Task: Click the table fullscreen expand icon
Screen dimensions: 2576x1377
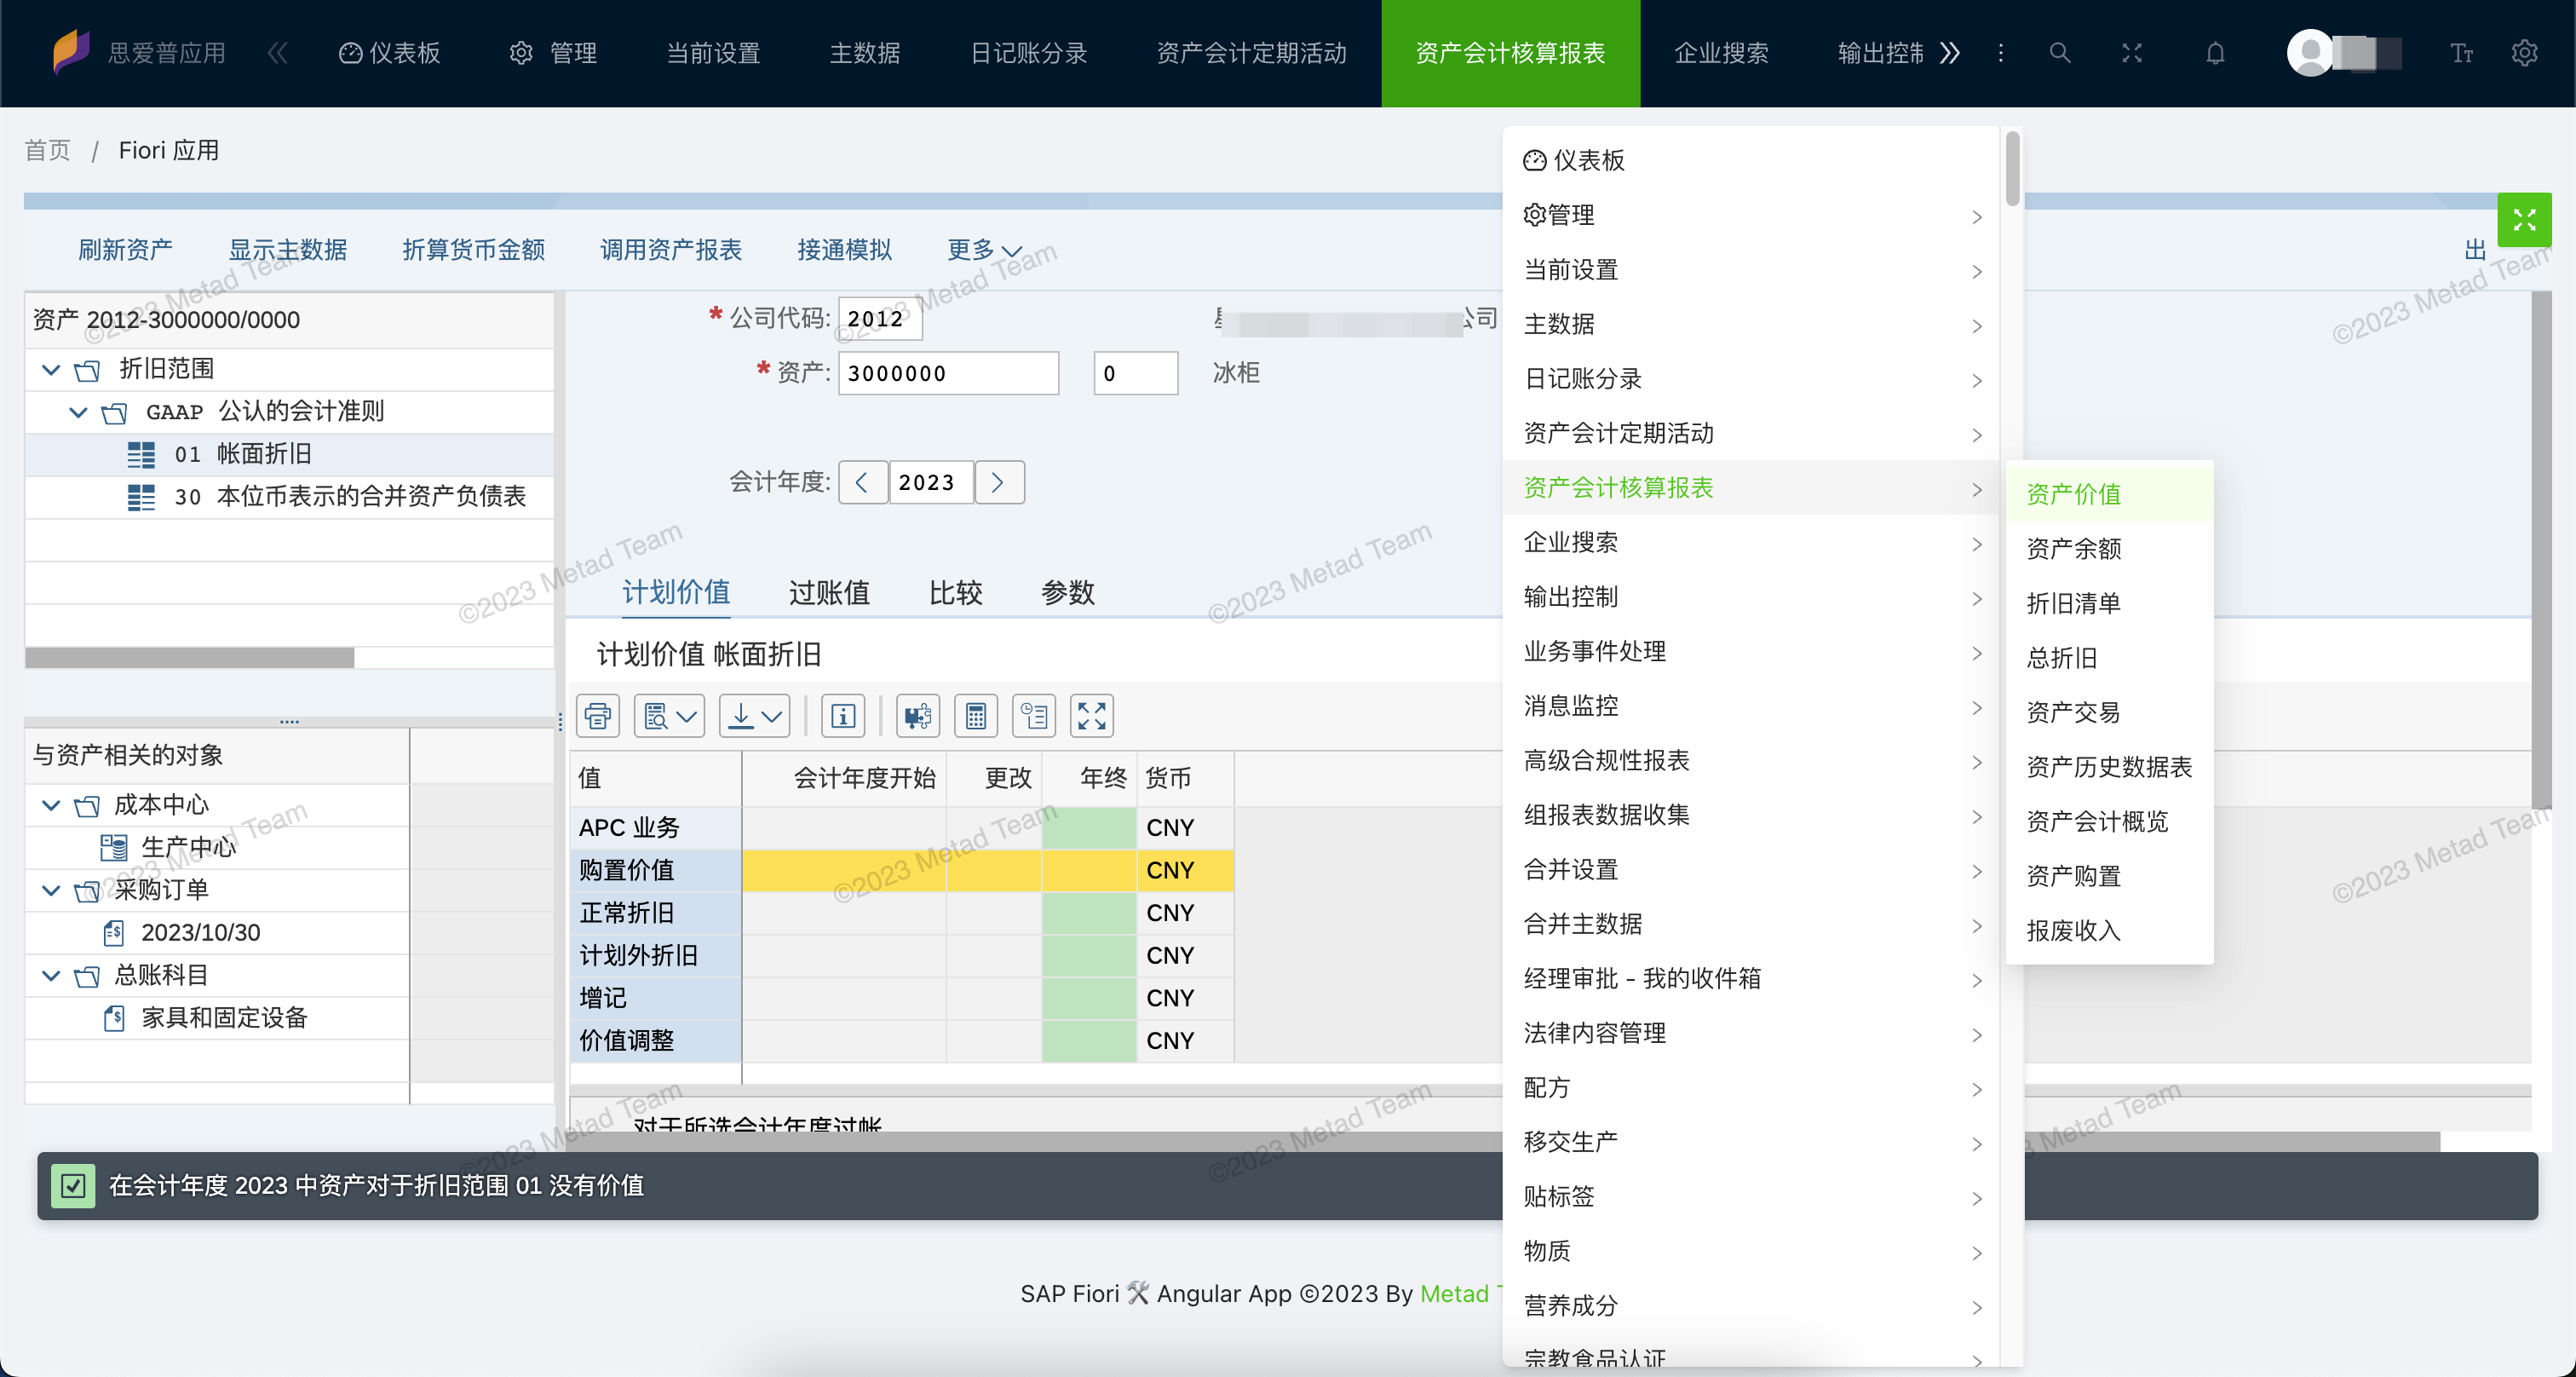Action: click(x=1091, y=716)
